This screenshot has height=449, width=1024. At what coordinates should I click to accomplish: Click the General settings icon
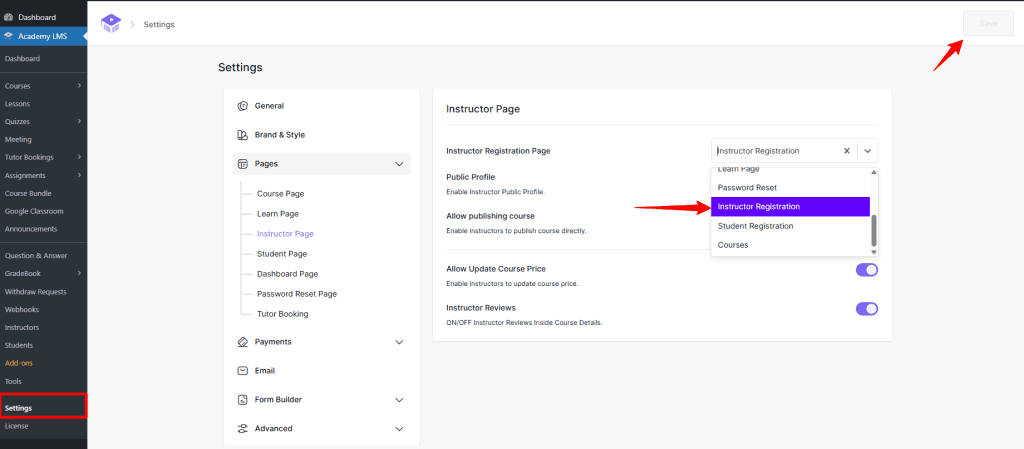(243, 106)
